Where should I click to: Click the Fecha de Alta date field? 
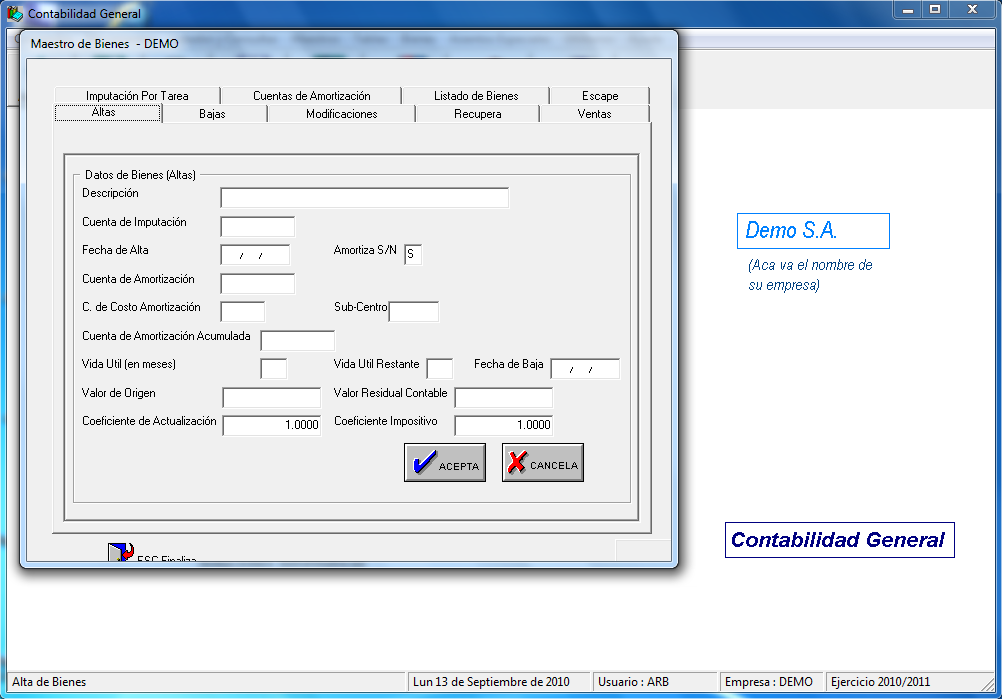click(x=255, y=255)
